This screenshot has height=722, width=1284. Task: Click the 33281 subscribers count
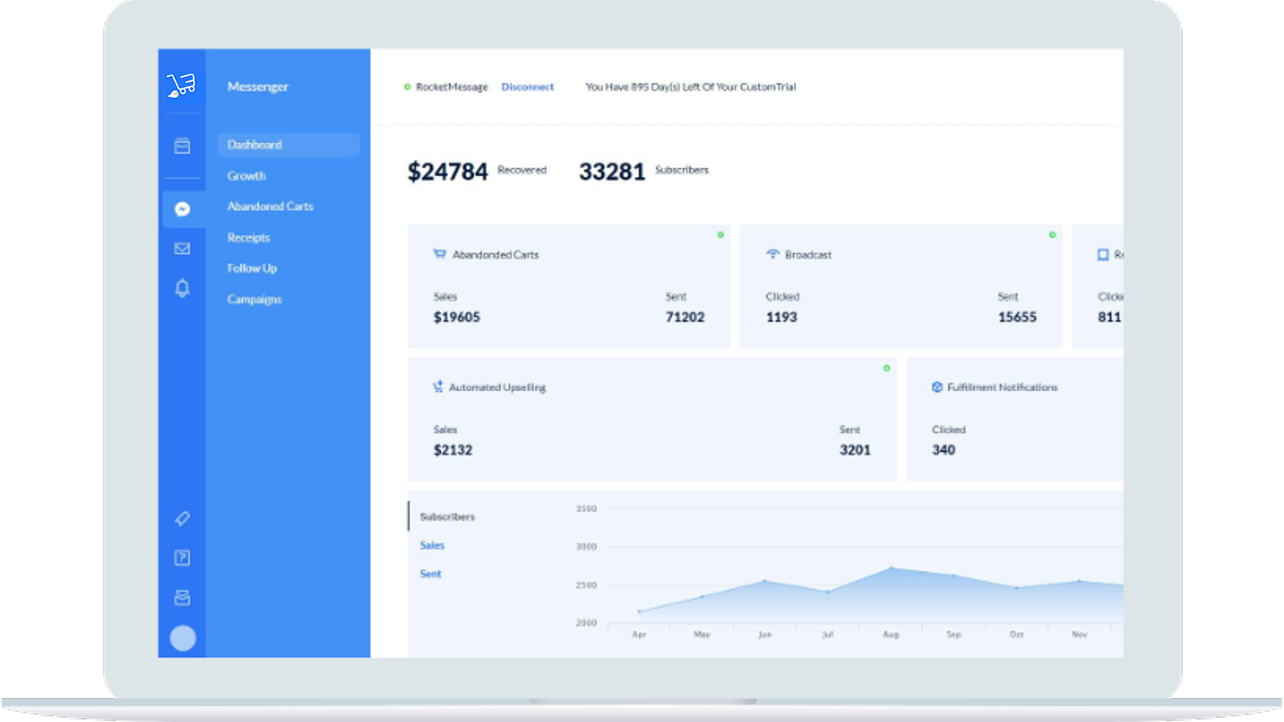tap(612, 172)
